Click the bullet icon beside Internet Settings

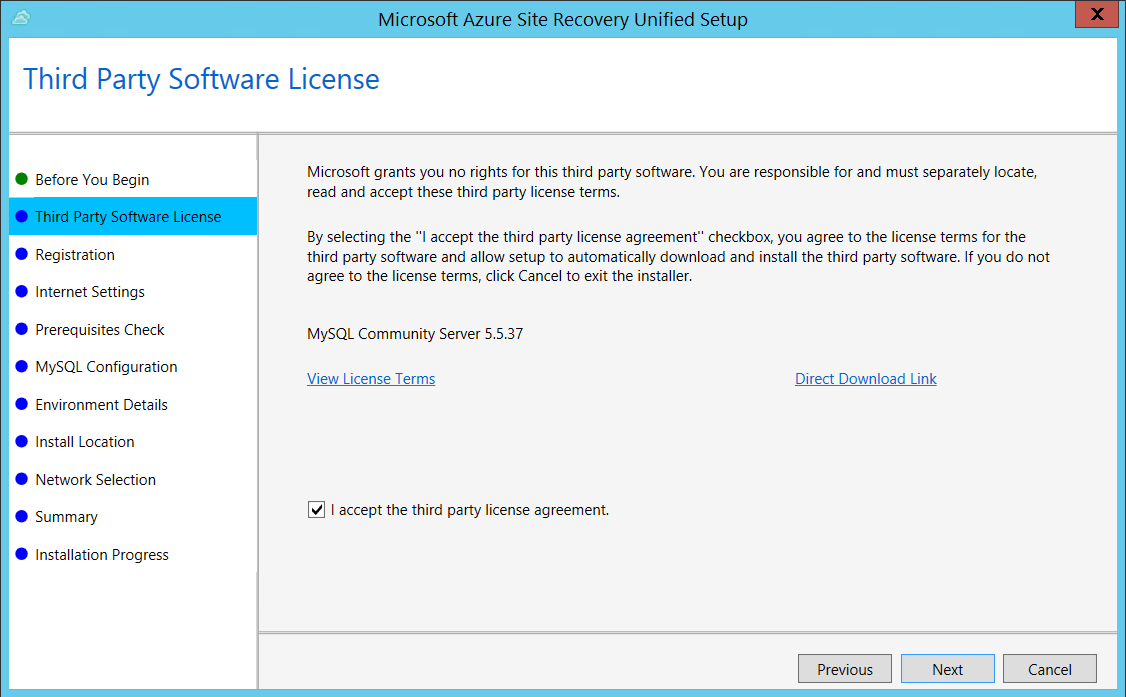21,291
